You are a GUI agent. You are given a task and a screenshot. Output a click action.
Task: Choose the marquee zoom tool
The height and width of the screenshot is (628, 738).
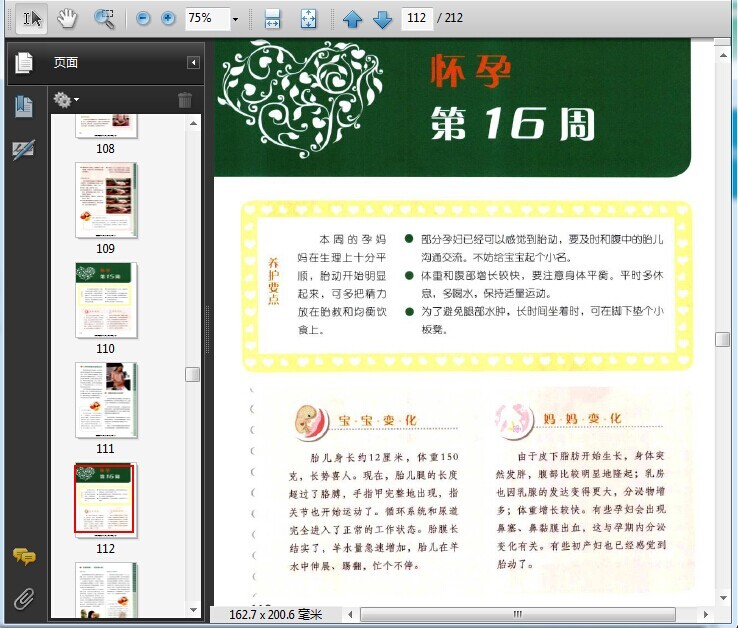[104, 18]
